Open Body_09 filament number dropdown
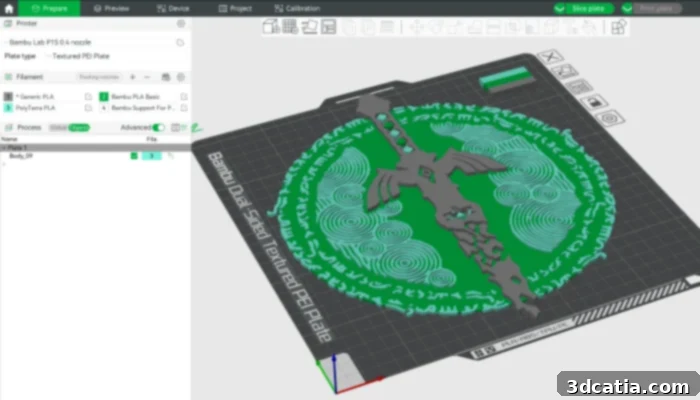 click(152, 156)
